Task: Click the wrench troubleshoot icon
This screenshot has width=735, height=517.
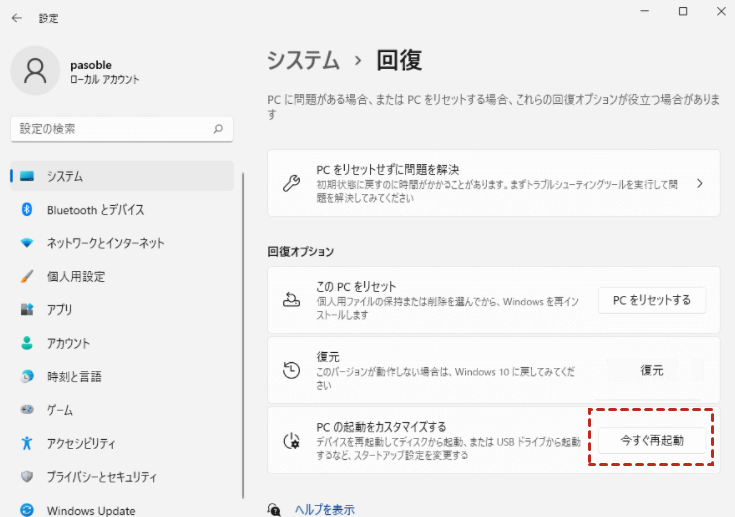Action: 291,183
